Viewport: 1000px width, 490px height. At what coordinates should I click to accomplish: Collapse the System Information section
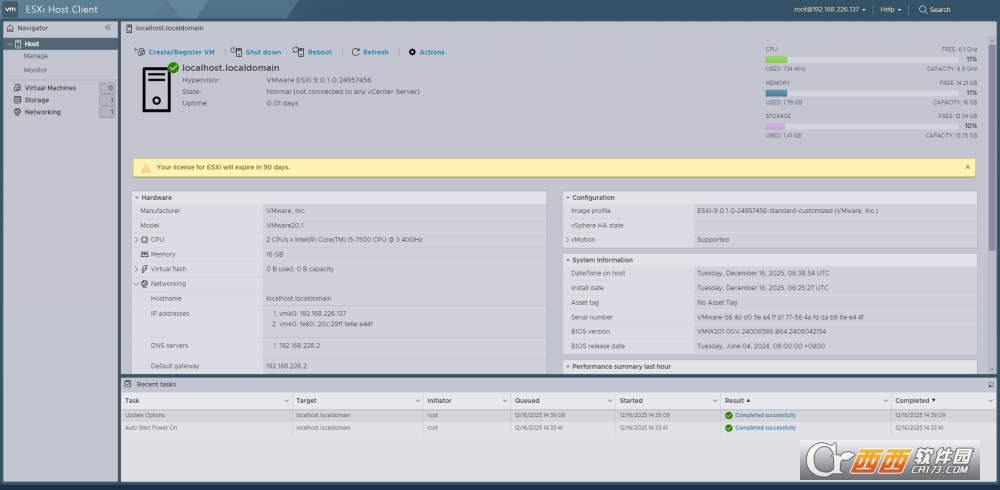568,260
